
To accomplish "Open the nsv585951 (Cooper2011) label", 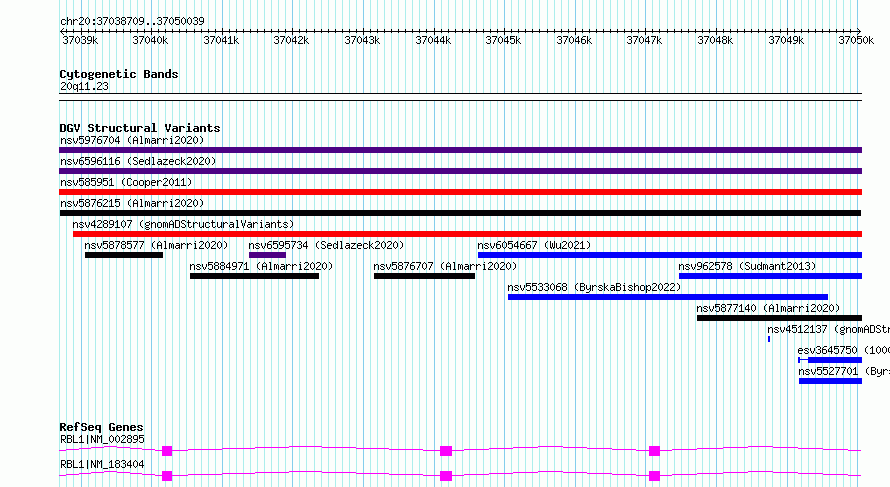I will pos(126,182).
